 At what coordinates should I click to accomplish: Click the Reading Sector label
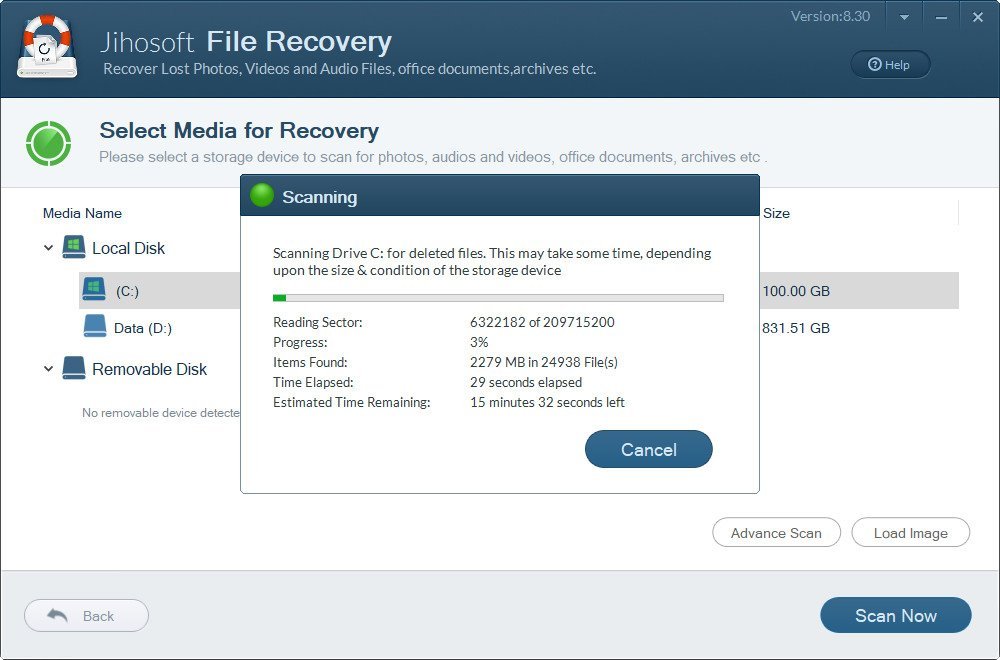point(318,322)
